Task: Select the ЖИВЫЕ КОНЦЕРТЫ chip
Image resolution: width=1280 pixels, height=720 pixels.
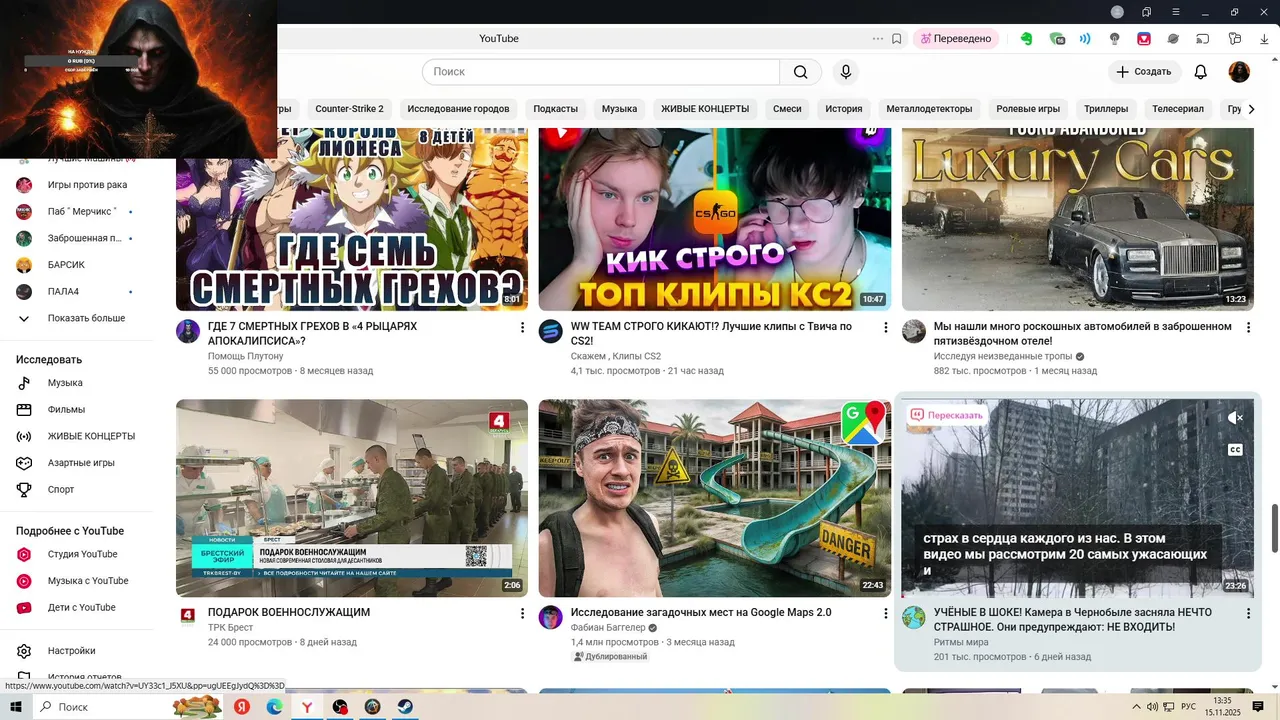Action: coord(705,109)
